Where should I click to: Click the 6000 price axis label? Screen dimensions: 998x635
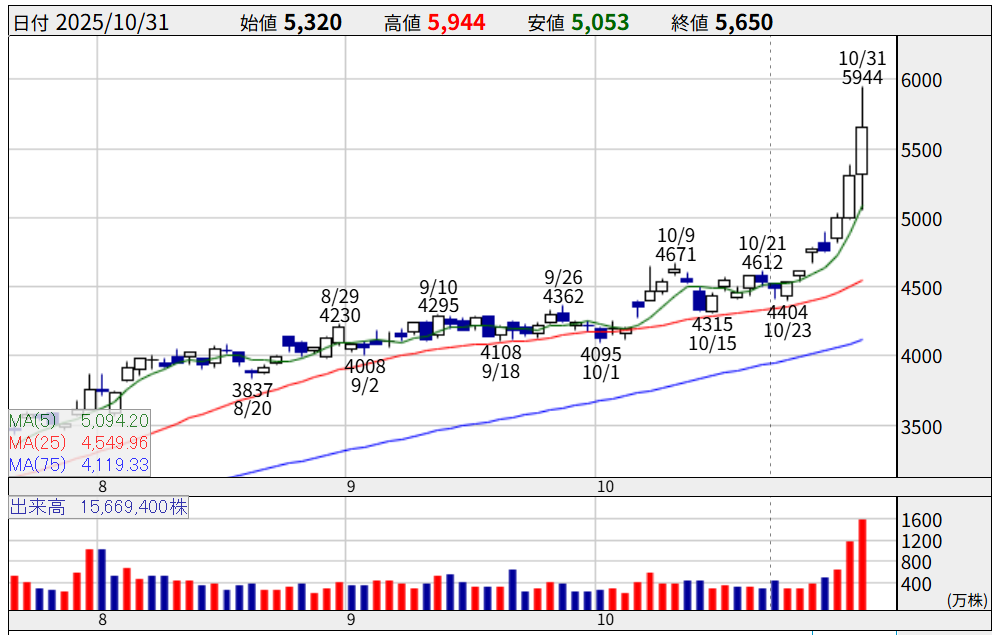pyautogui.click(x=921, y=81)
